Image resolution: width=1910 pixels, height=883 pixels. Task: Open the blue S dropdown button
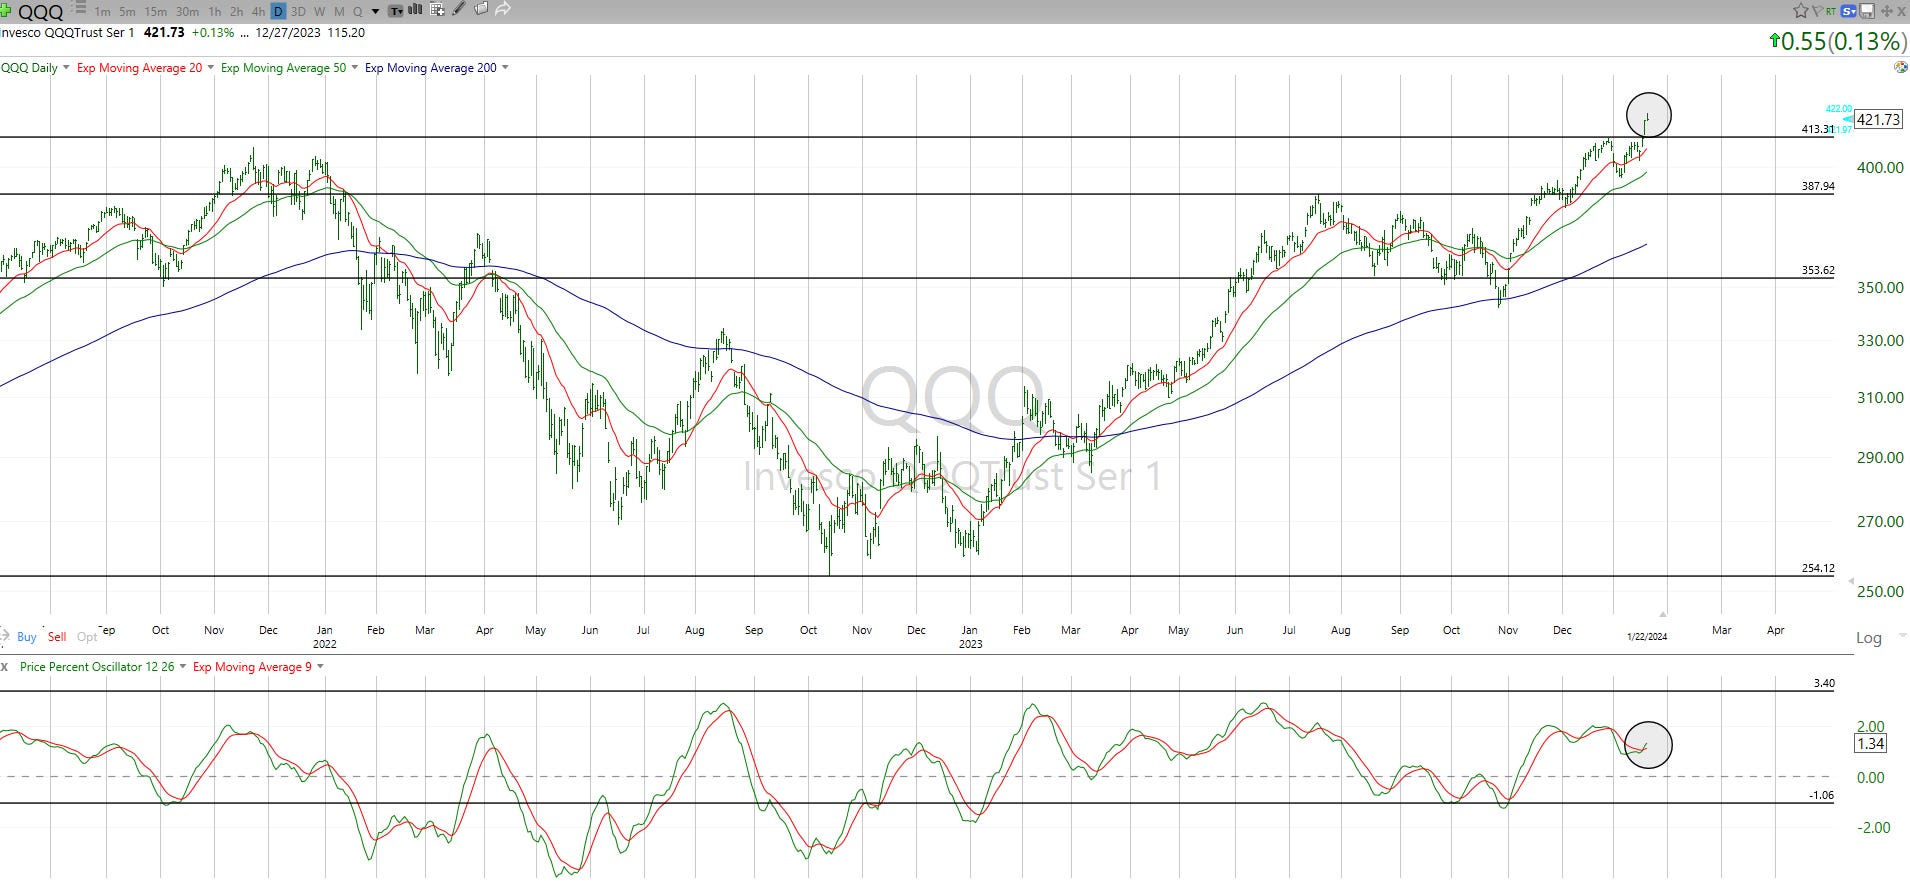point(1848,11)
